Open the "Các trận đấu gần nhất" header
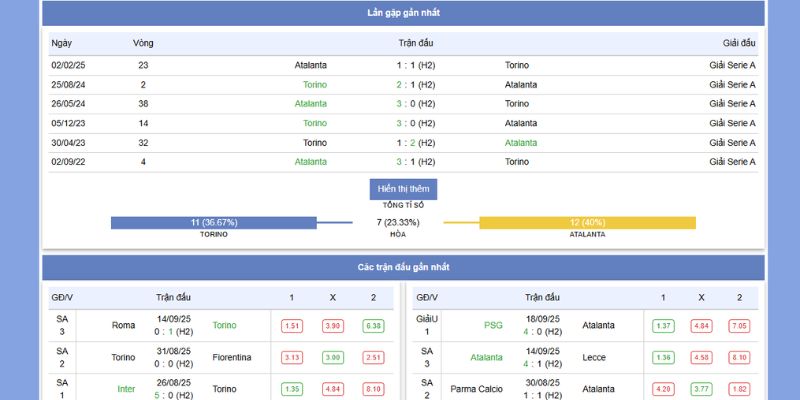 click(403, 267)
